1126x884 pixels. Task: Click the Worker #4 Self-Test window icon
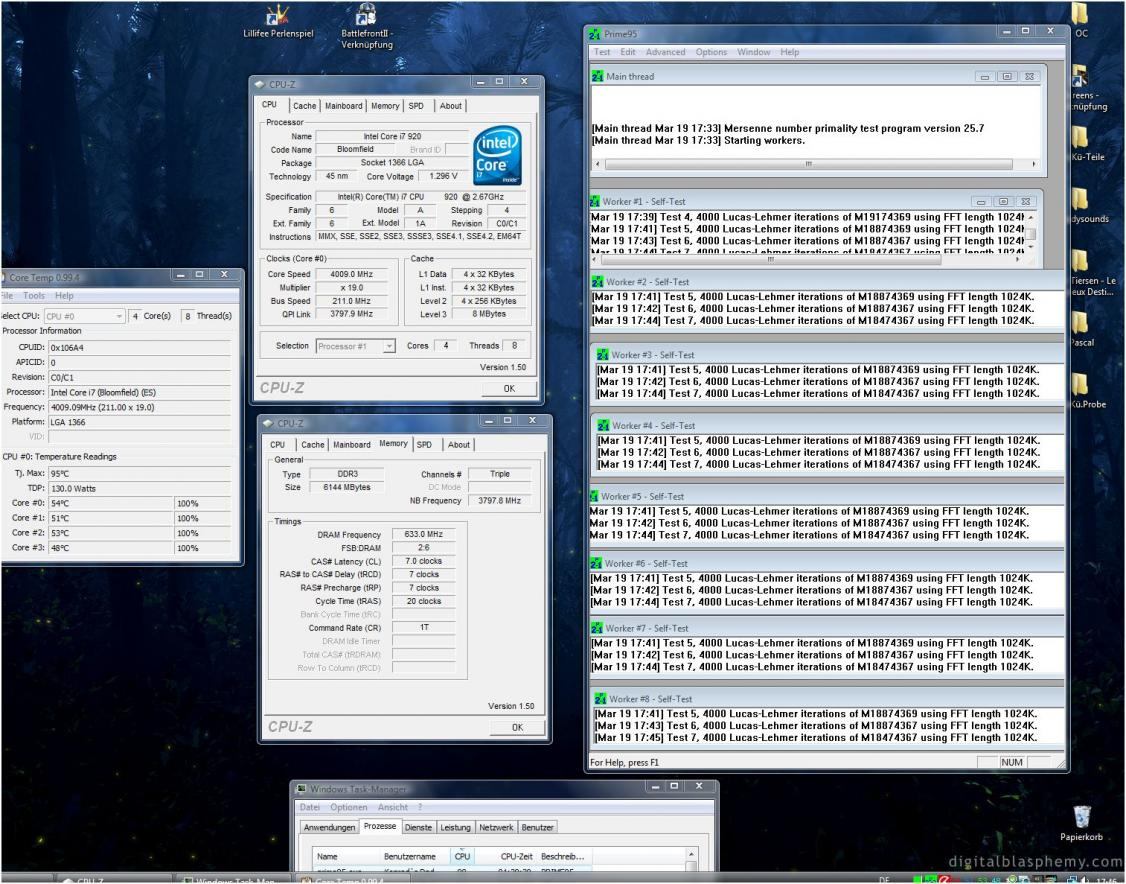(x=603, y=426)
